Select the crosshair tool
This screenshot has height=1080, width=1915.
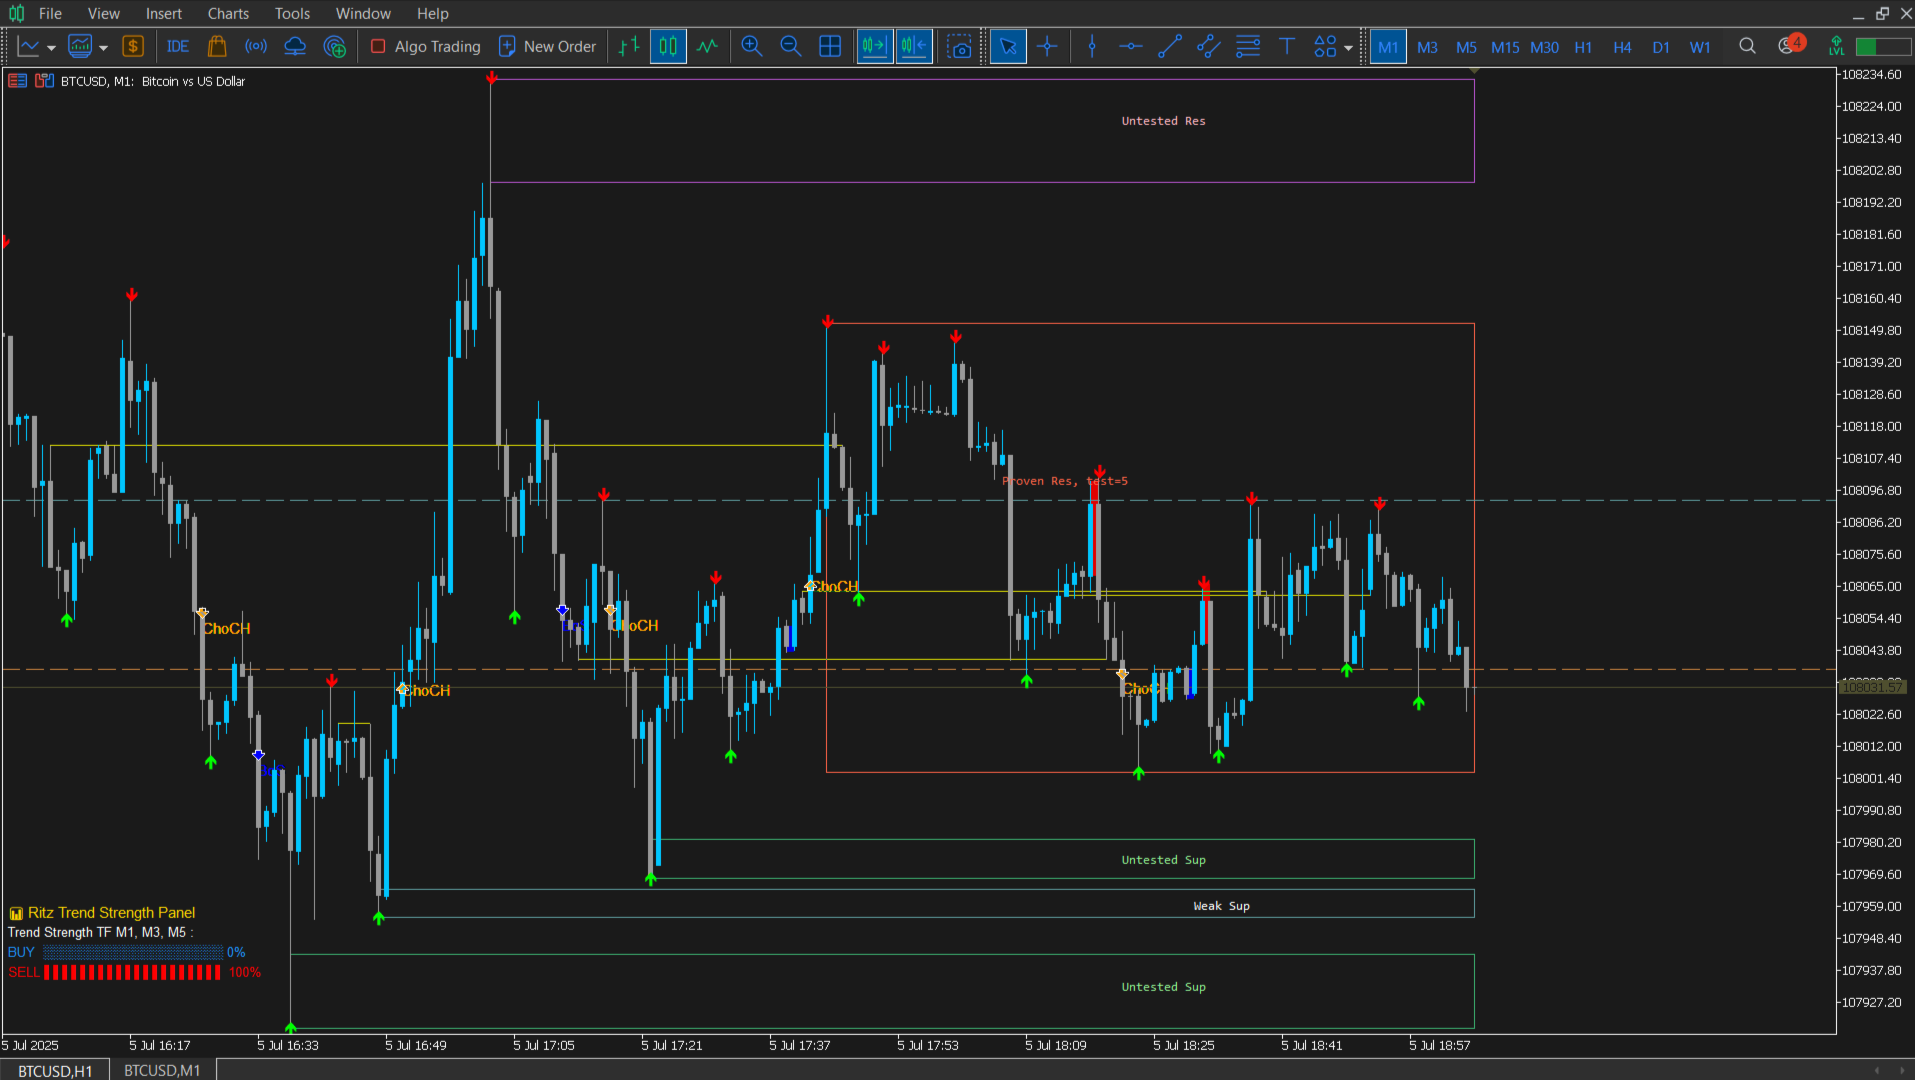pyautogui.click(x=1047, y=47)
